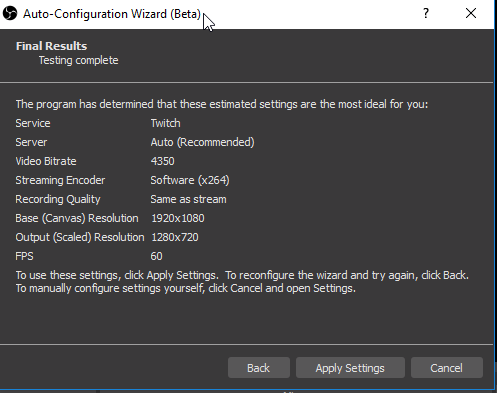This screenshot has height=393, width=497.
Task: Select the output resolution '1280x720'
Action: click(175, 237)
